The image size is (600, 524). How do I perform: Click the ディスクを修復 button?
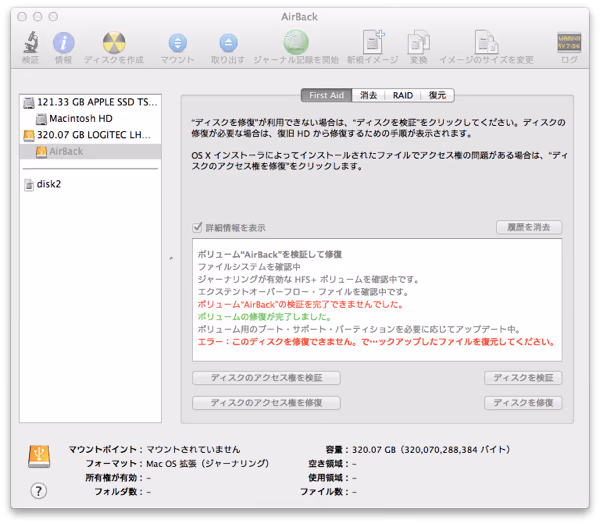(x=523, y=403)
